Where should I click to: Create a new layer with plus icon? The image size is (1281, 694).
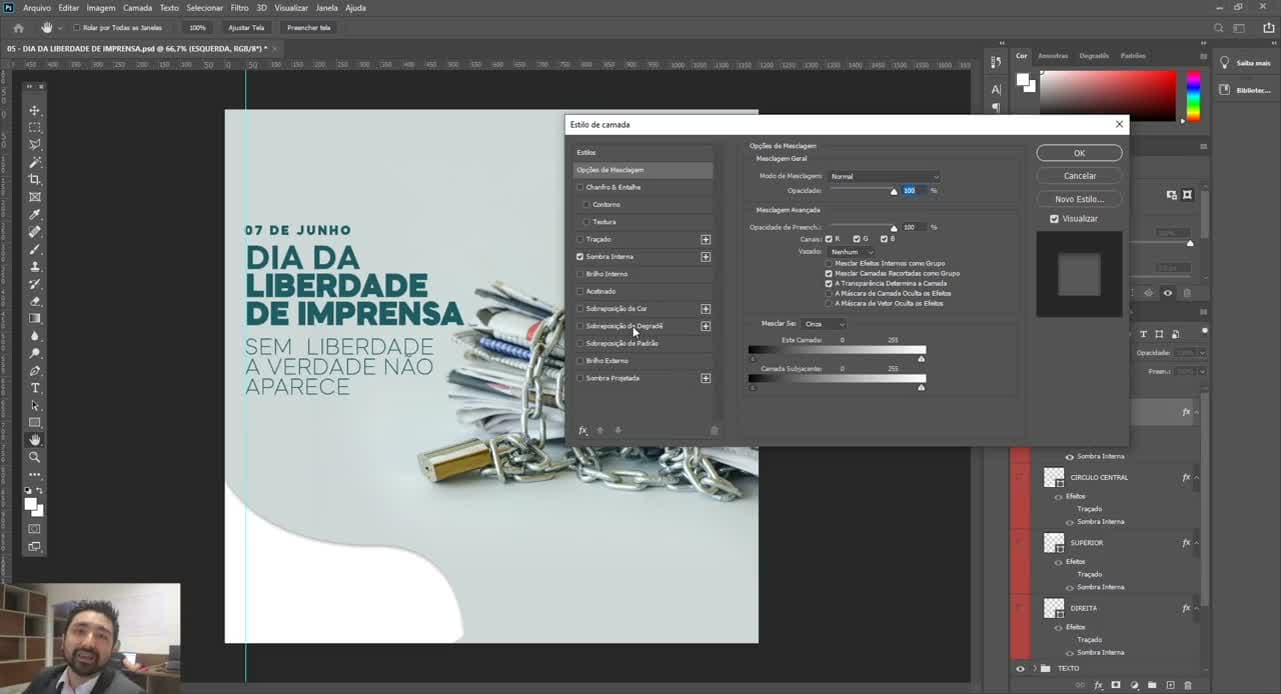click(1170, 685)
